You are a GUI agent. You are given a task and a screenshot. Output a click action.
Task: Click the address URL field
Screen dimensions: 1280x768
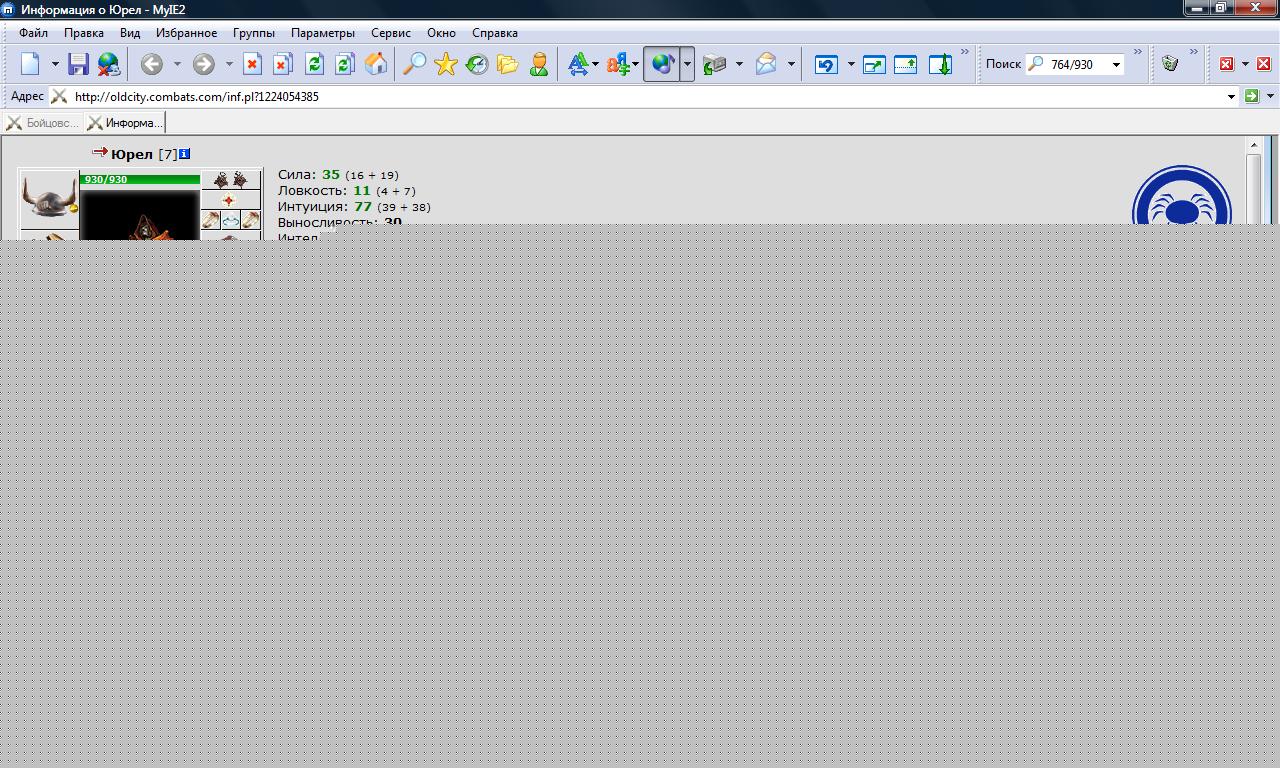[x=645, y=96]
